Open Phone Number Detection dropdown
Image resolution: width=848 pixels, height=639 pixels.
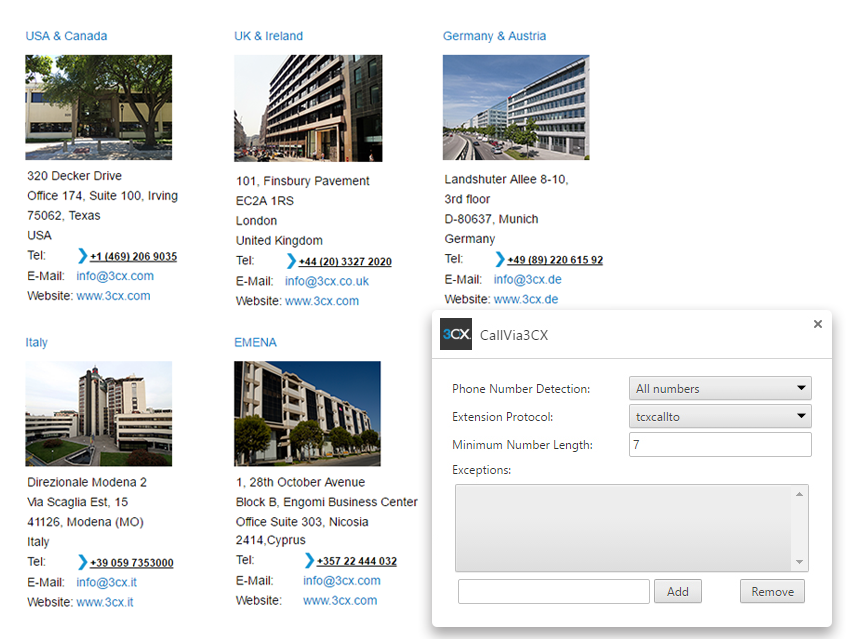[x=720, y=388]
